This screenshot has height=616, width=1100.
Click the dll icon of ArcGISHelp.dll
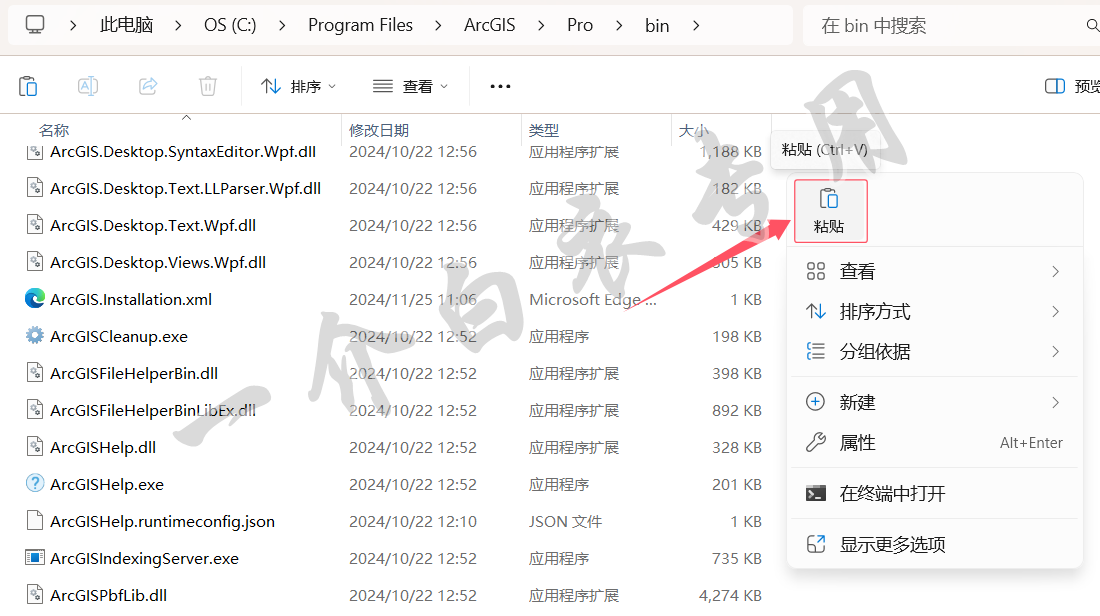pos(35,447)
